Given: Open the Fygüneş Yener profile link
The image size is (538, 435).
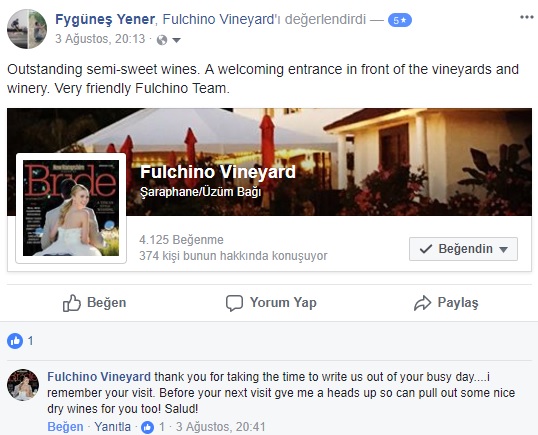Looking at the screenshot, I should click(105, 19).
